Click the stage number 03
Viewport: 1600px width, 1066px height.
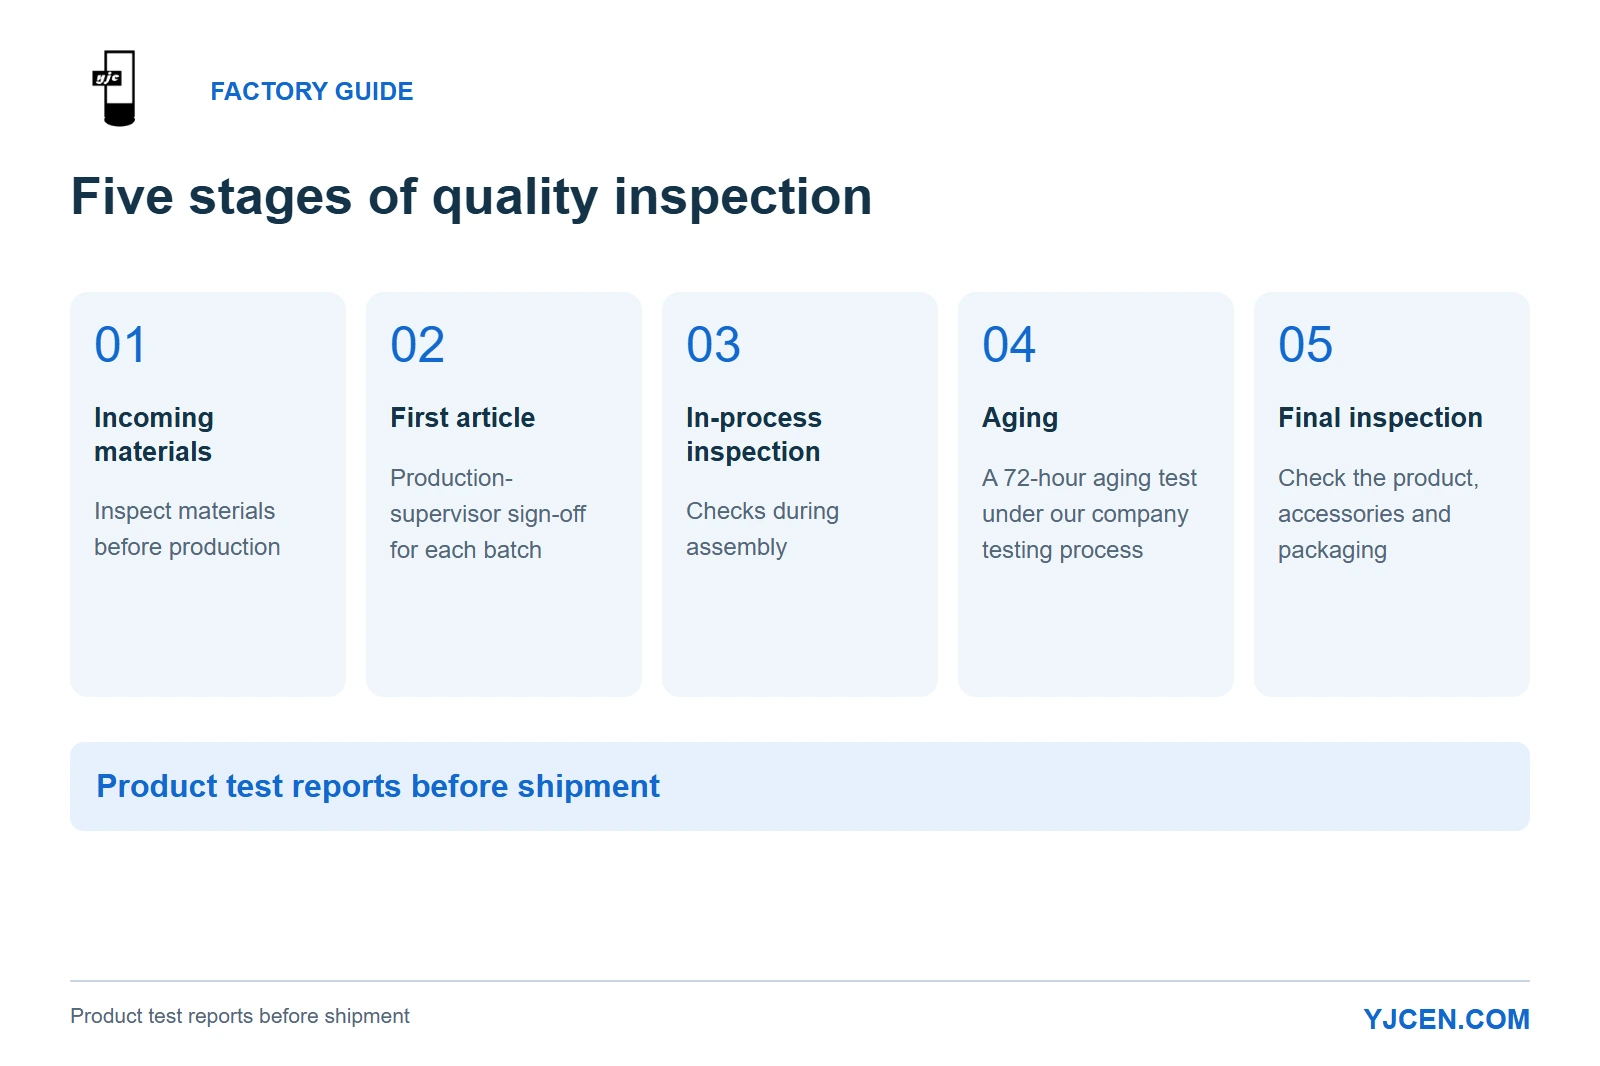coord(713,345)
